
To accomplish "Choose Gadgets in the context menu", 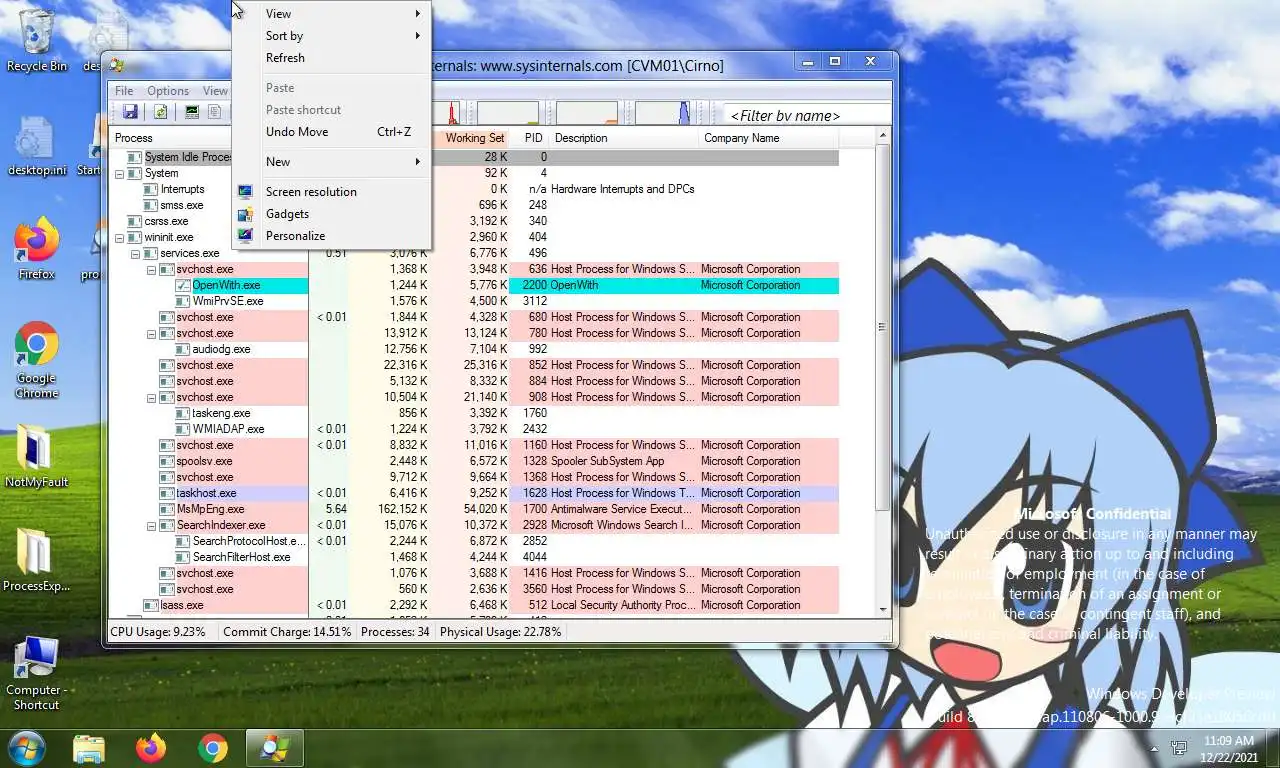I will (332, 213).
